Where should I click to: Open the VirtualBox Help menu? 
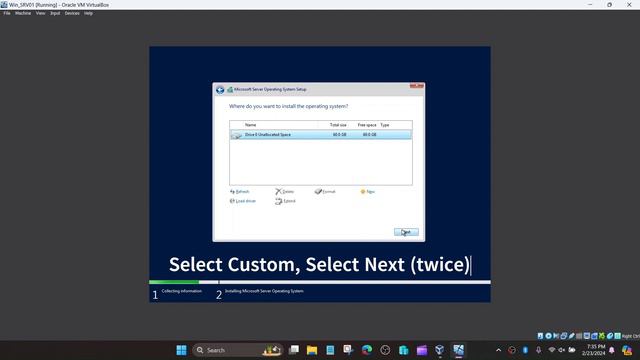coord(88,13)
